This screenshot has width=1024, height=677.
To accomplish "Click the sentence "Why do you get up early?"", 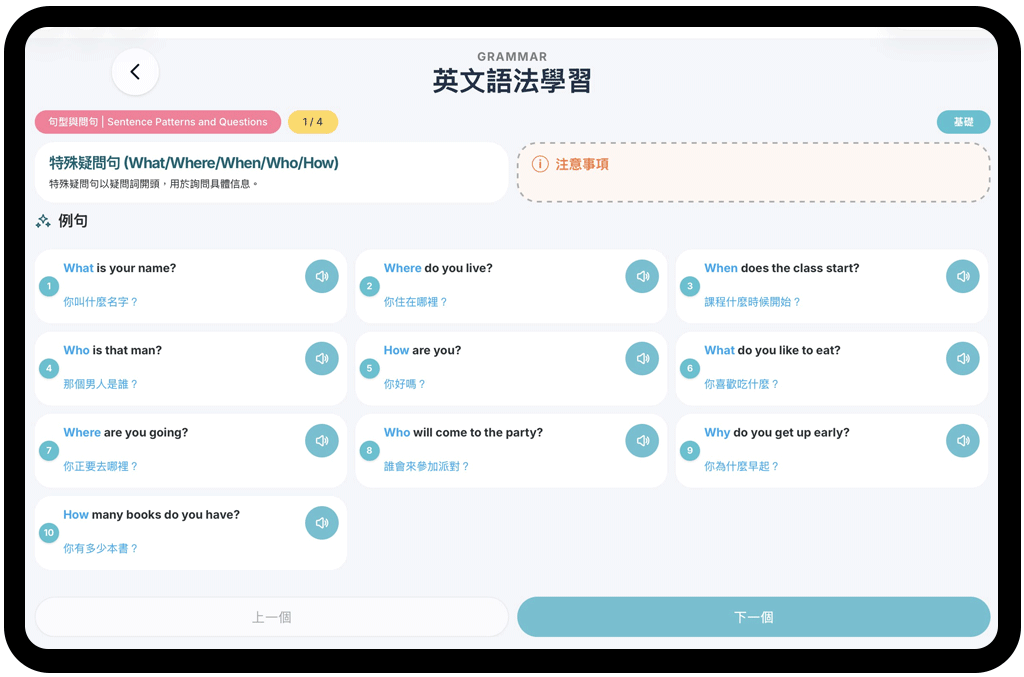I will pos(776,433).
